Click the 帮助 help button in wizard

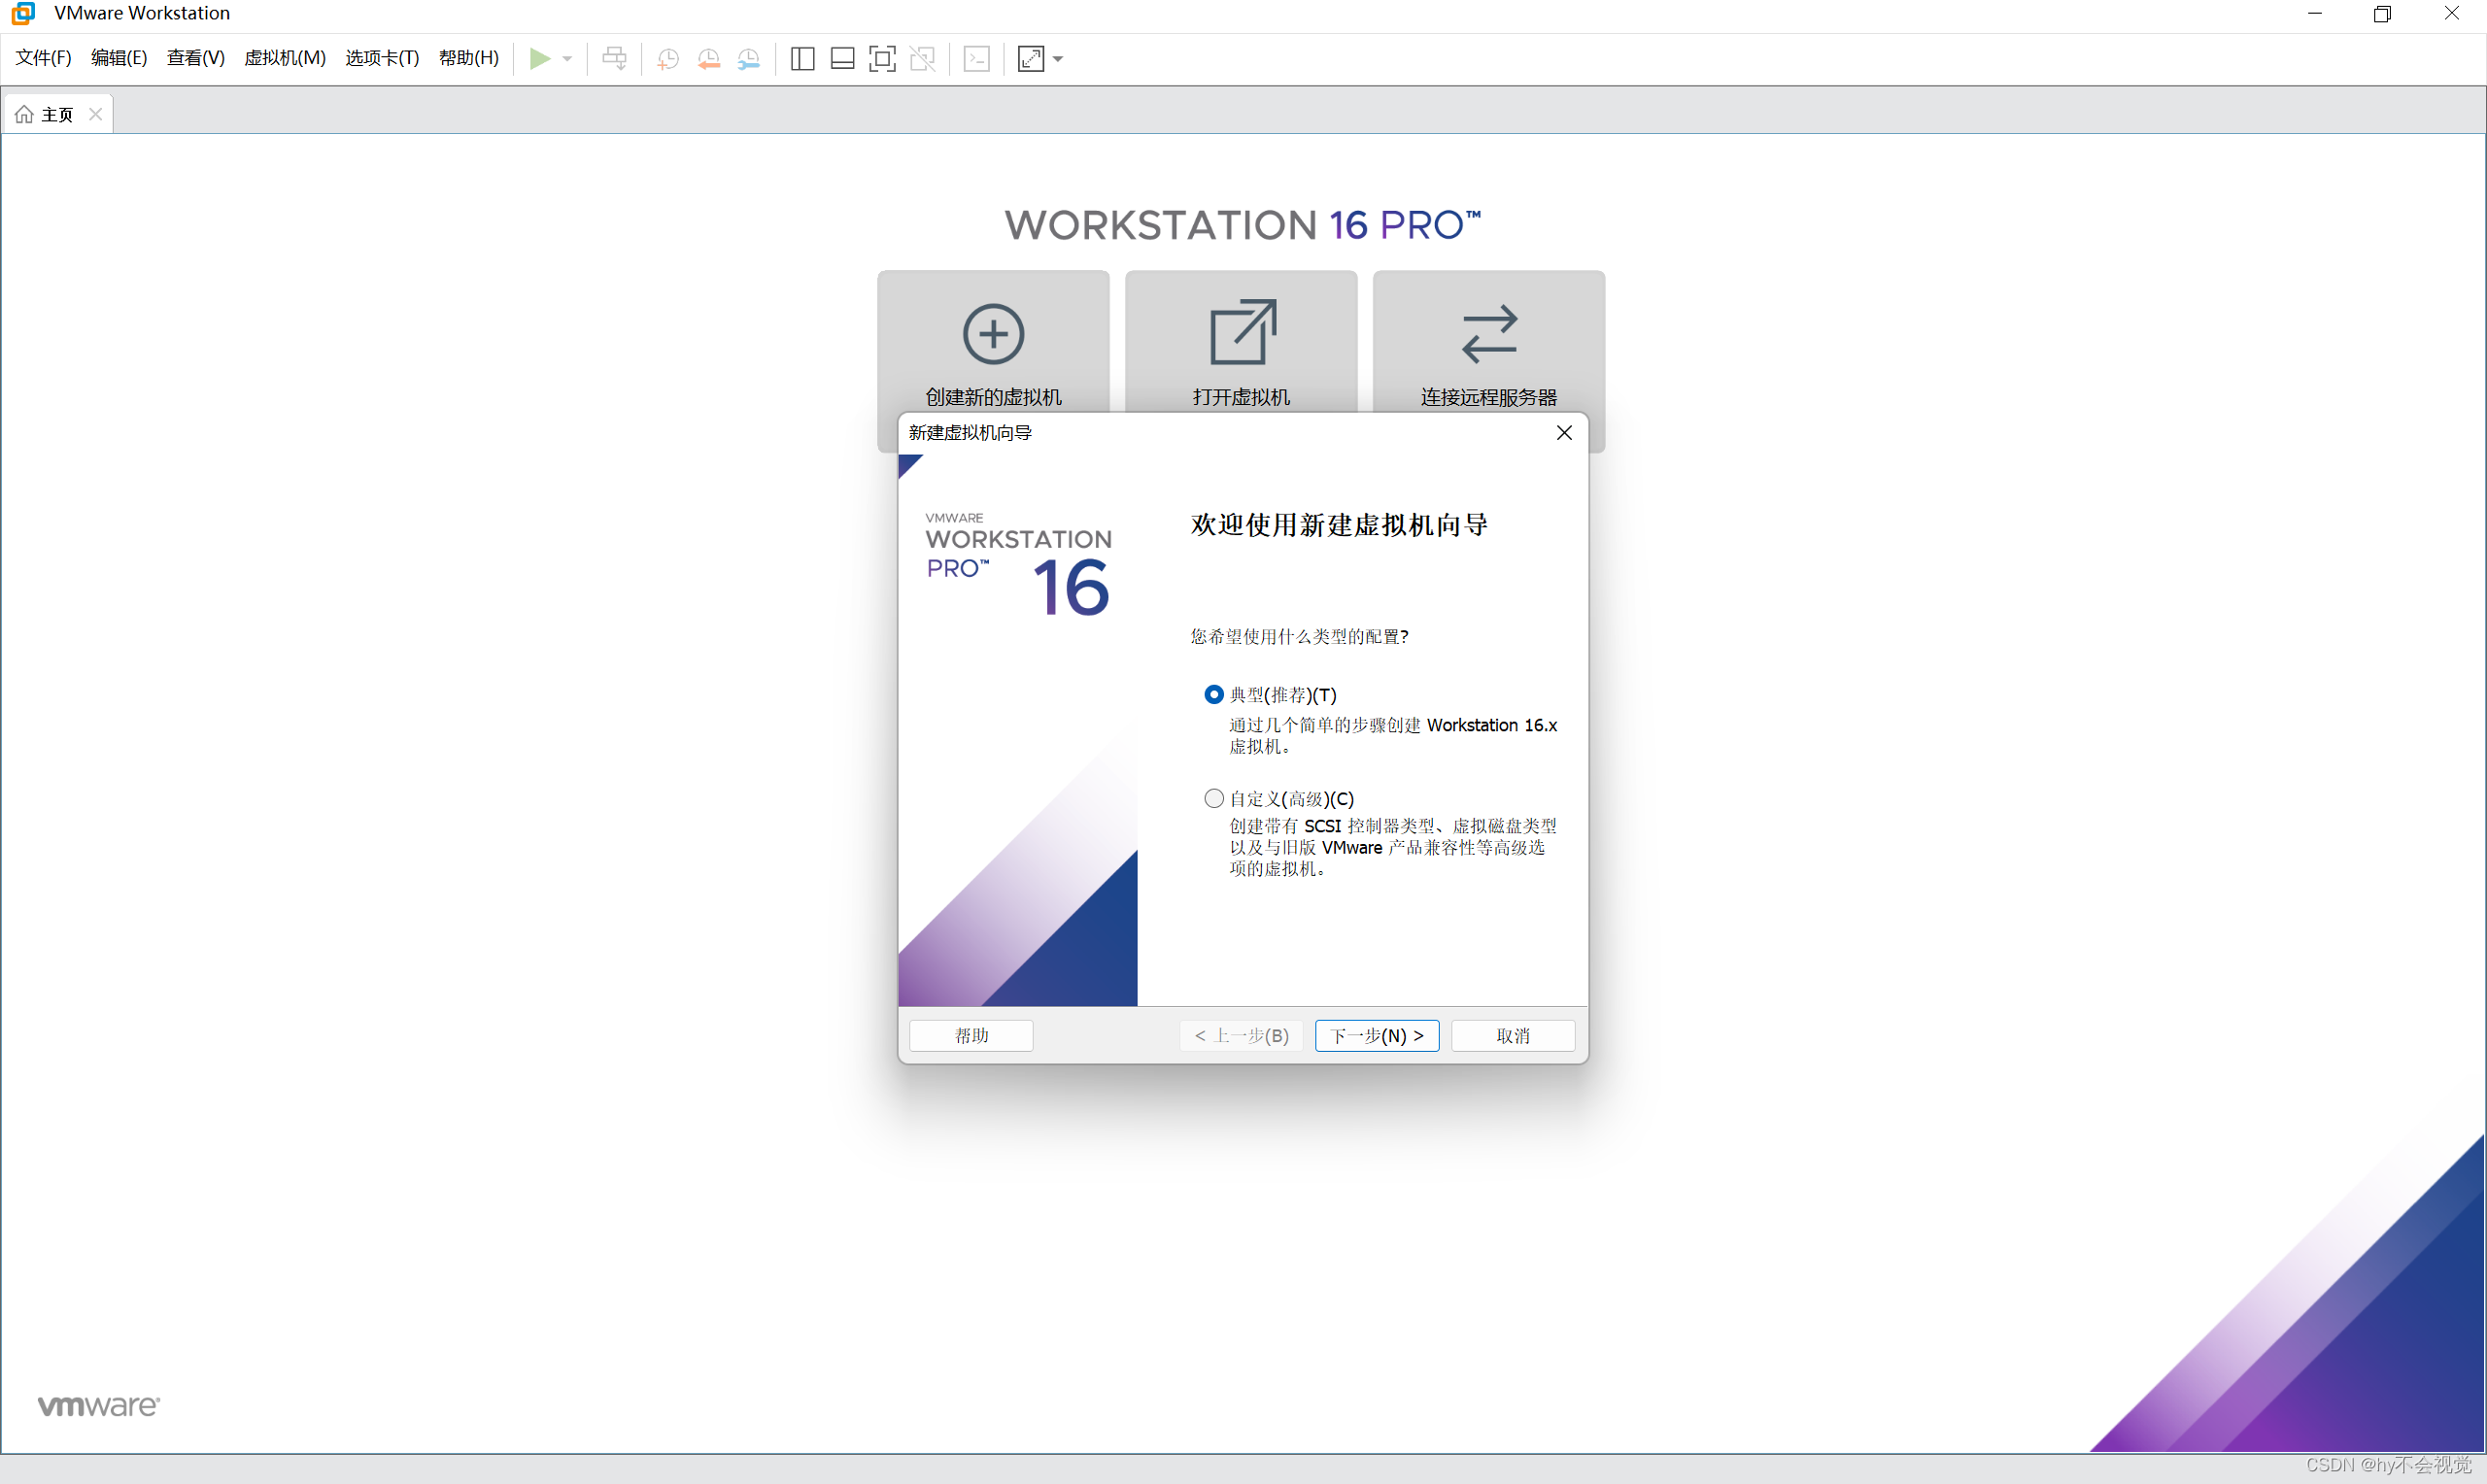[x=971, y=1035]
